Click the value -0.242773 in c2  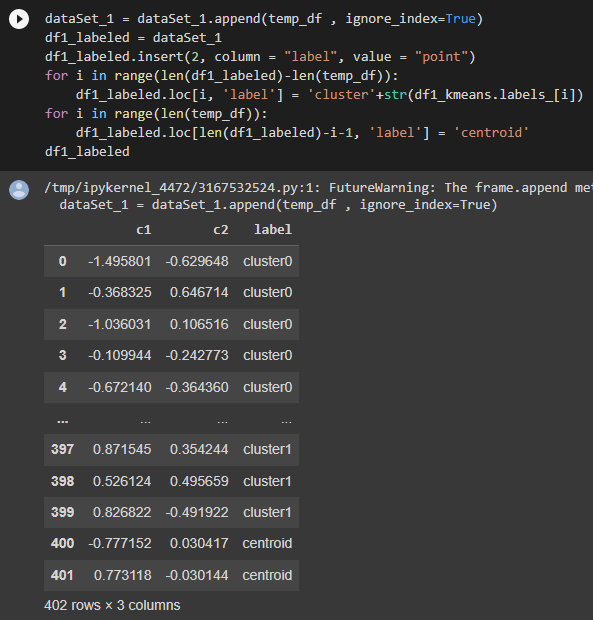pyautogui.click(x=197, y=355)
